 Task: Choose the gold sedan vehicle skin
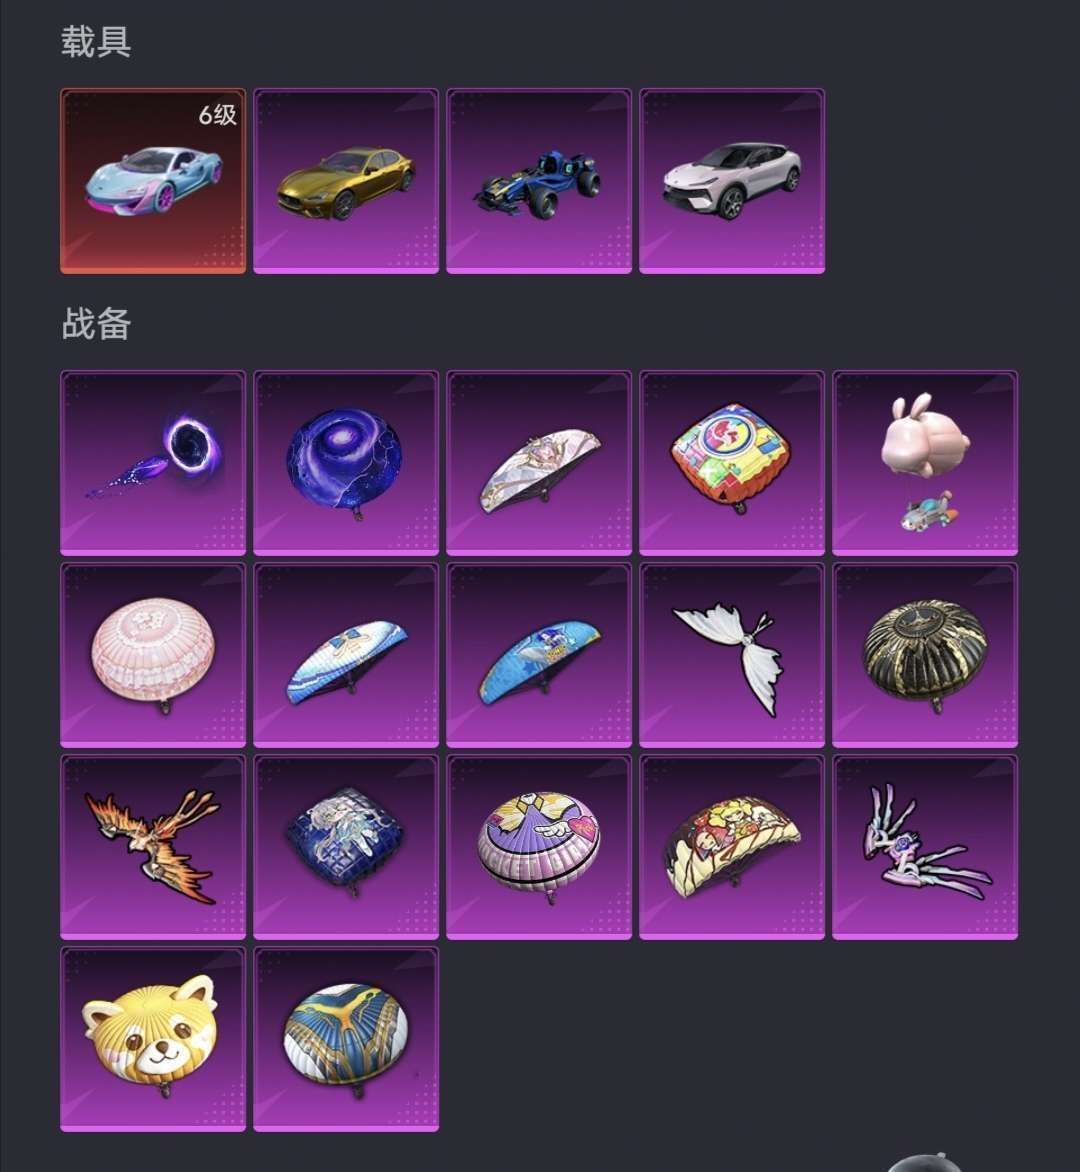[345, 181]
